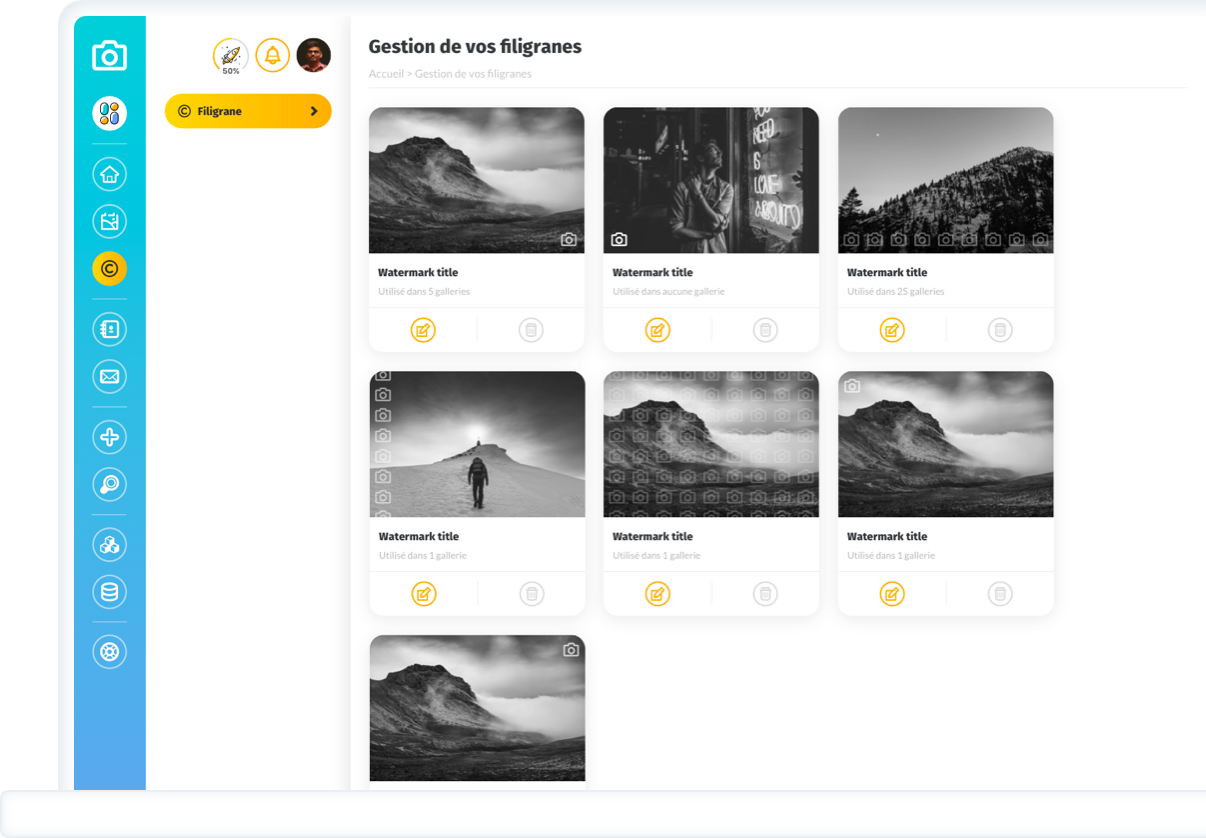Open the contacts notebook sidebar icon
The height and width of the screenshot is (838, 1206).
[109, 329]
